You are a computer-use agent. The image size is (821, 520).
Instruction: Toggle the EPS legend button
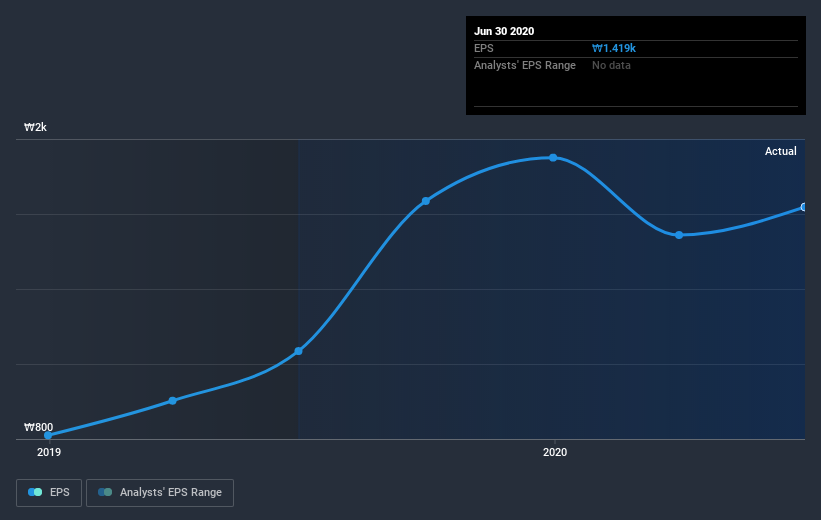click(49, 492)
